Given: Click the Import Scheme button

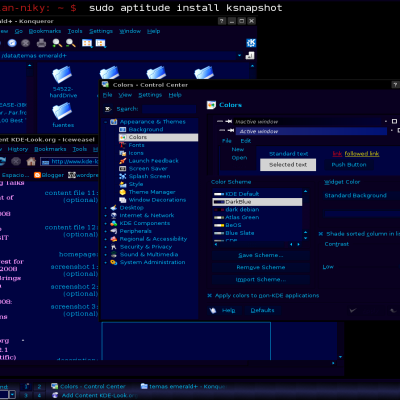Looking at the screenshot, I should coord(261,280).
